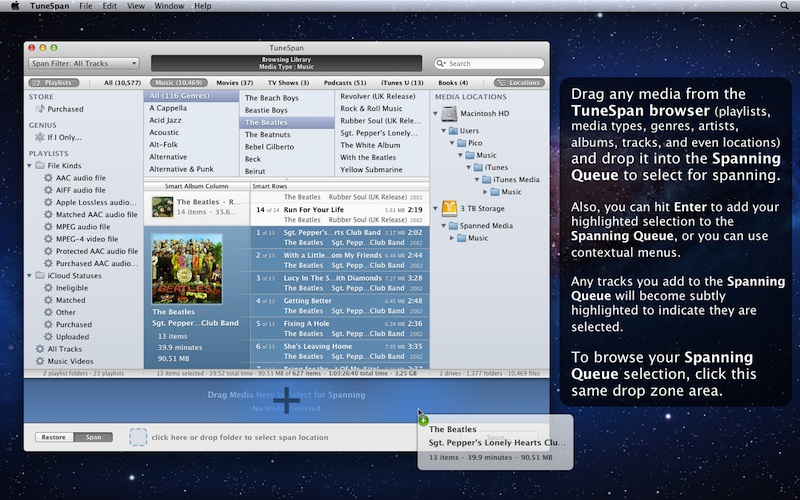Collapse the iCloud Statuses folder

pos(29,275)
